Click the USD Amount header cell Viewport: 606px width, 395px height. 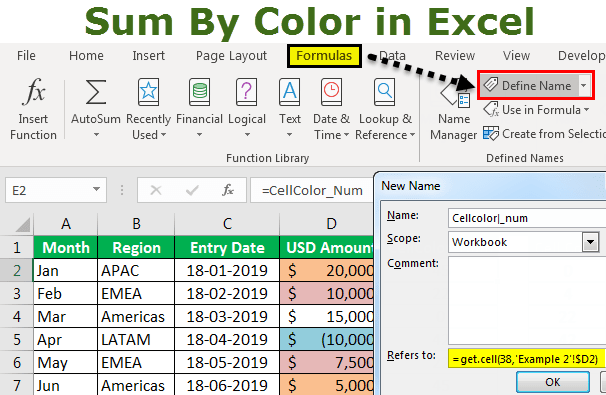[327, 247]
